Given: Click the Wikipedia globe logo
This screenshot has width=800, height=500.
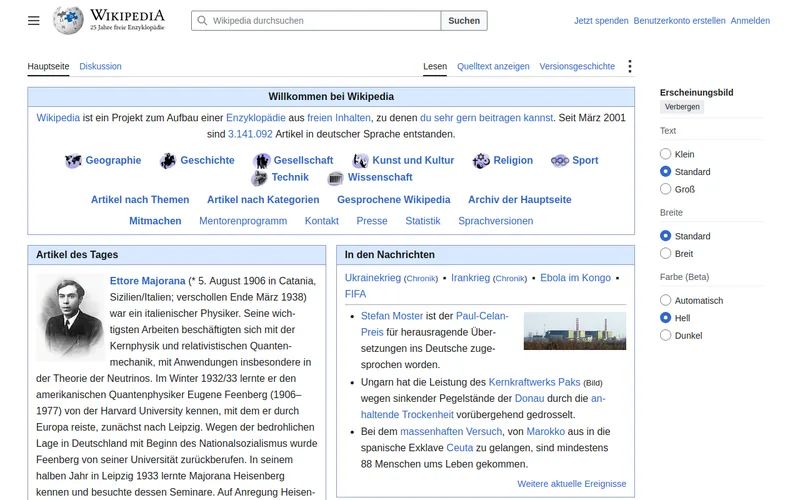Looking at the screenshot, I should (x=68, y=20).
